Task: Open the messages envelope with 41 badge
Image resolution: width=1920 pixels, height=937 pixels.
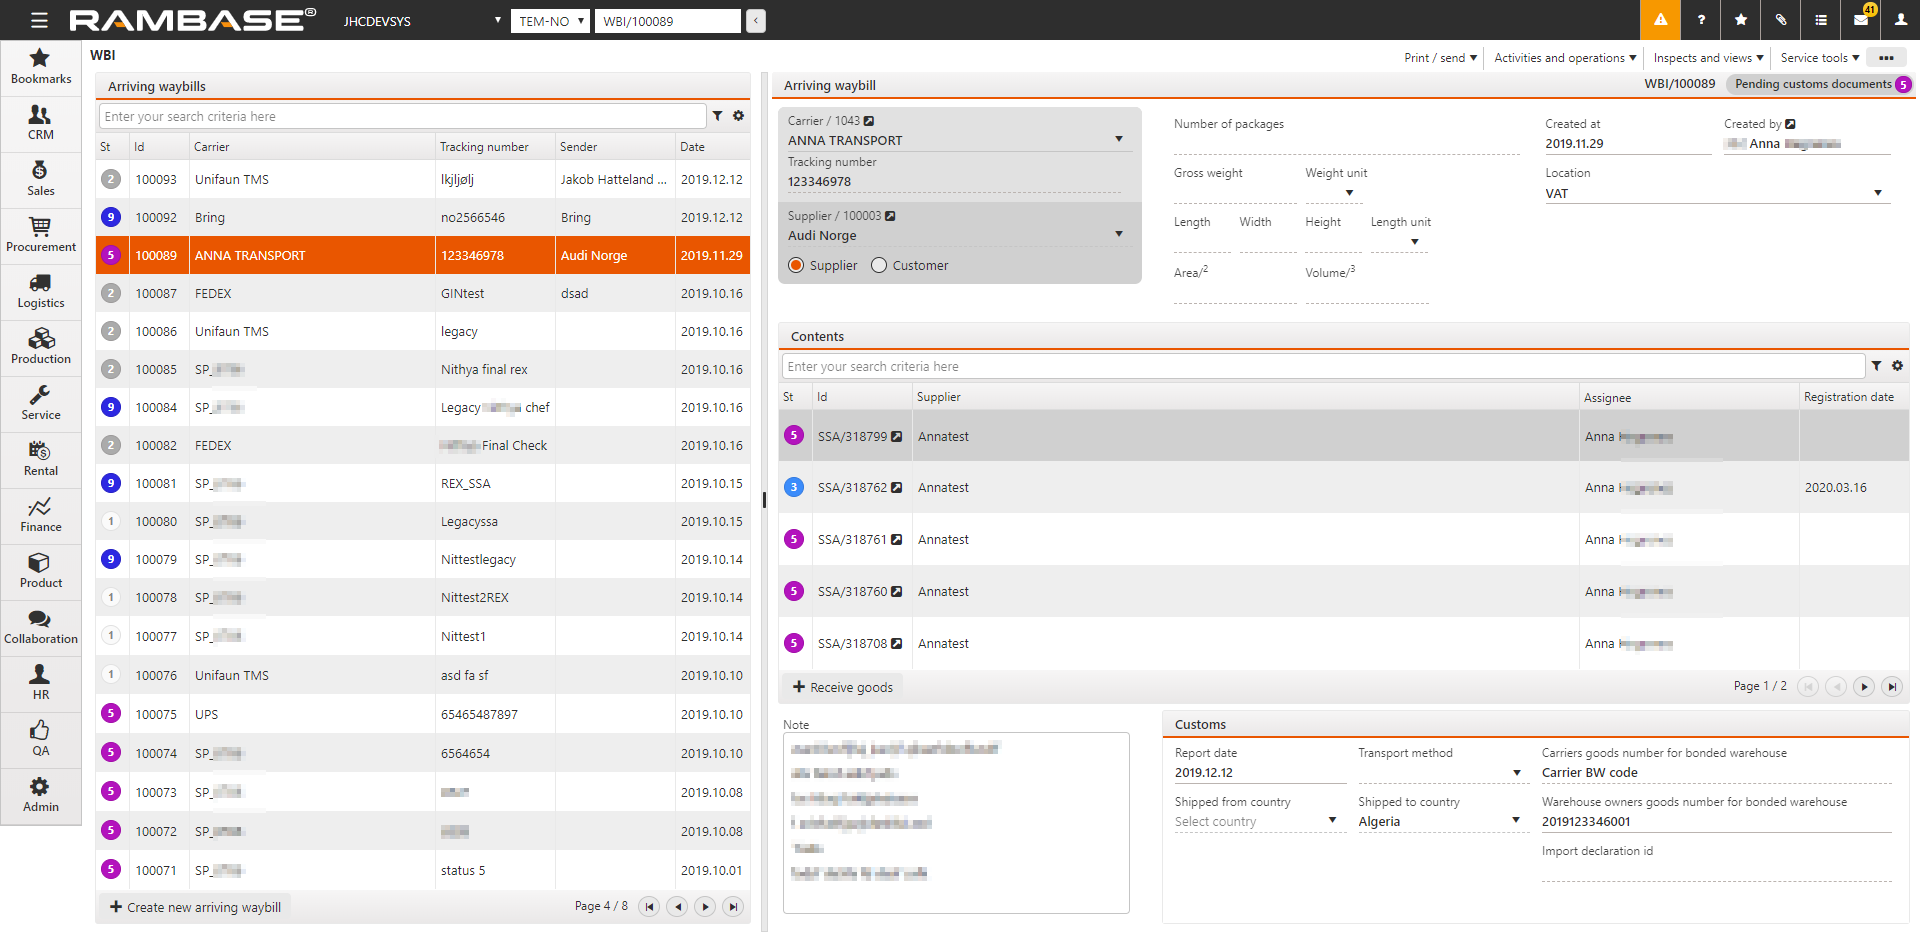Action: click(x=1861, y=20)
